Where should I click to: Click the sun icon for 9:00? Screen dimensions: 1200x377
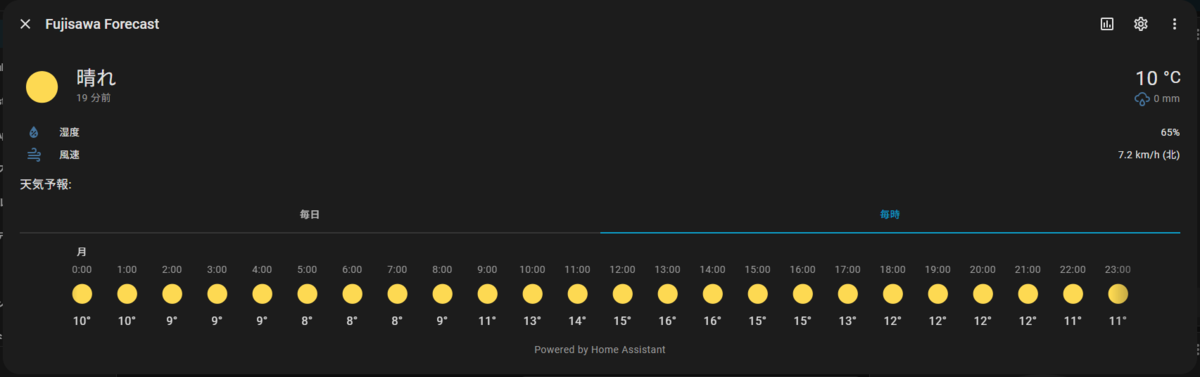(x=487, y=294)
